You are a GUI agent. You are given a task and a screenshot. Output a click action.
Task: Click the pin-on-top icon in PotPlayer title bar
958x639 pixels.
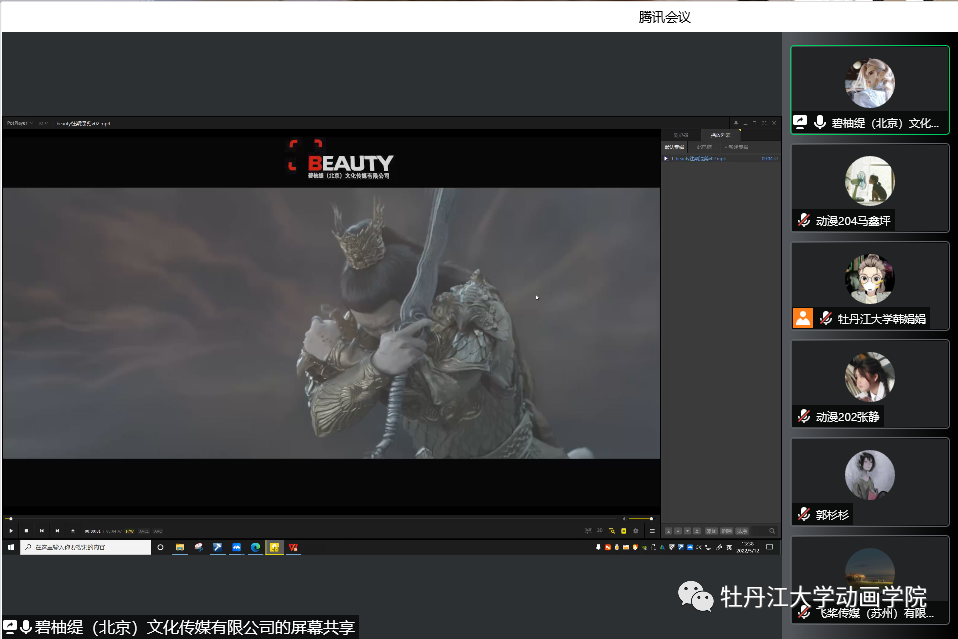click(736, 123)
